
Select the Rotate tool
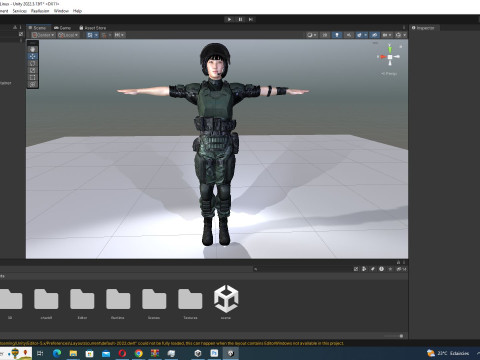pyautogui.click(x=33, y=63)
